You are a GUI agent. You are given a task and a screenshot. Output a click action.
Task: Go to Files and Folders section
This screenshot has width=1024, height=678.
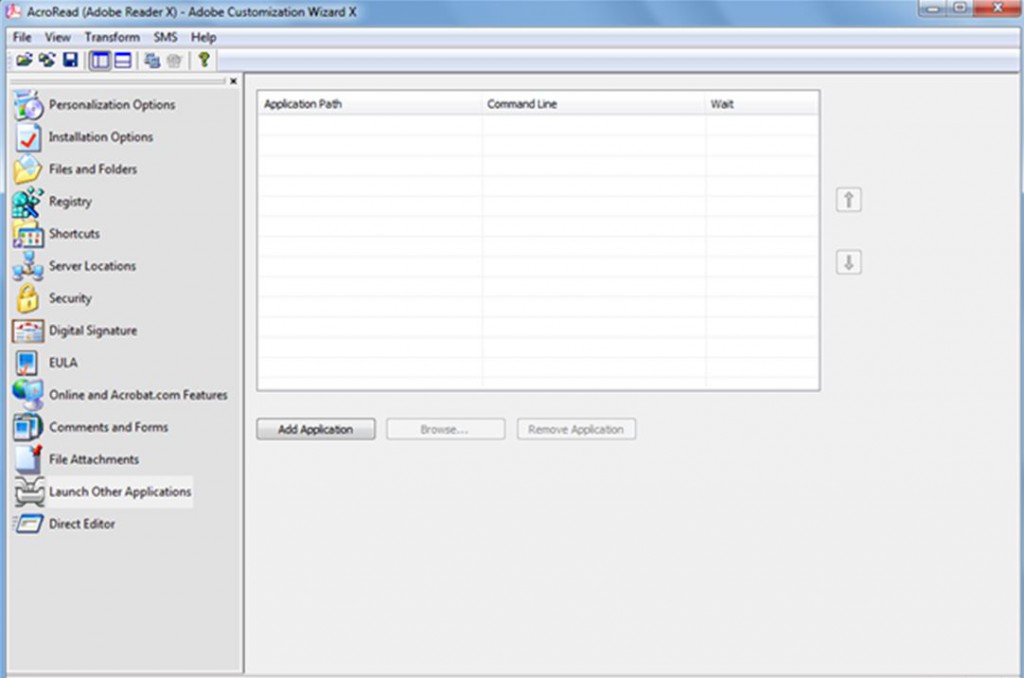(76, 169)
